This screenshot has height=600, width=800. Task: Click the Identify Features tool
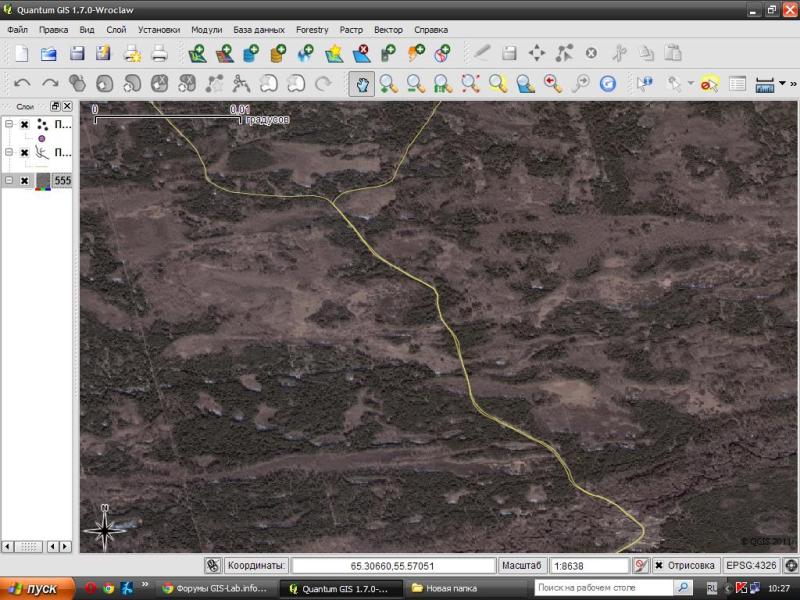point(643,84)
